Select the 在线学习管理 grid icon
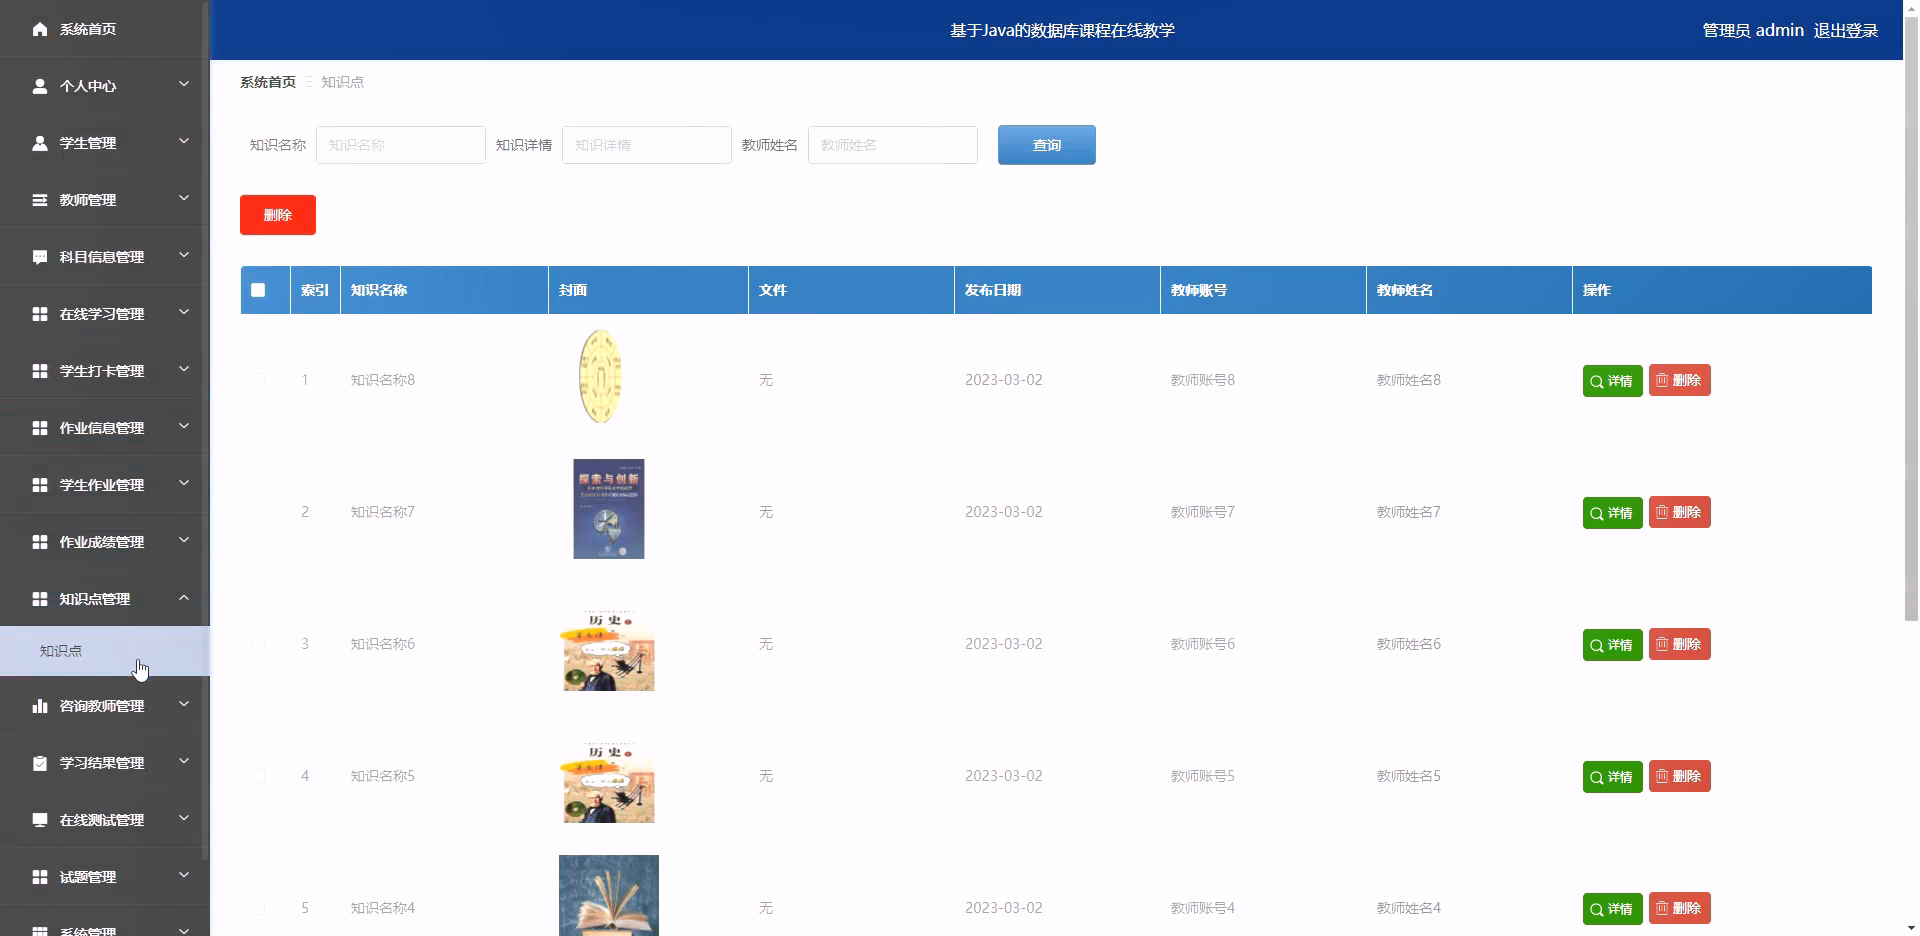1920x936 pixels. tap(40, 314)
